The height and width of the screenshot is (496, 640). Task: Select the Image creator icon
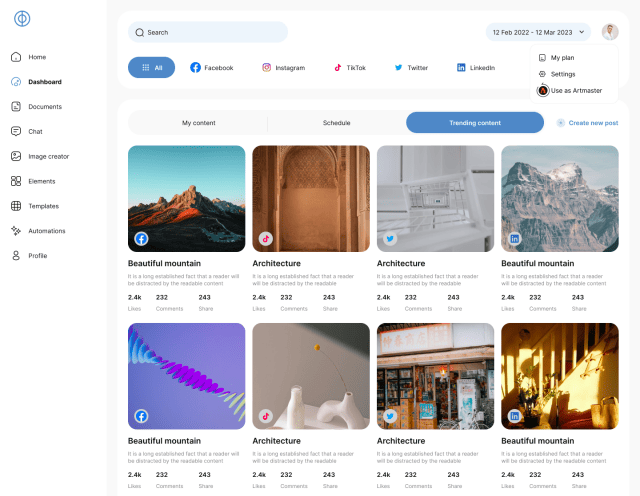pyautogui.click(x=16, y=156)
